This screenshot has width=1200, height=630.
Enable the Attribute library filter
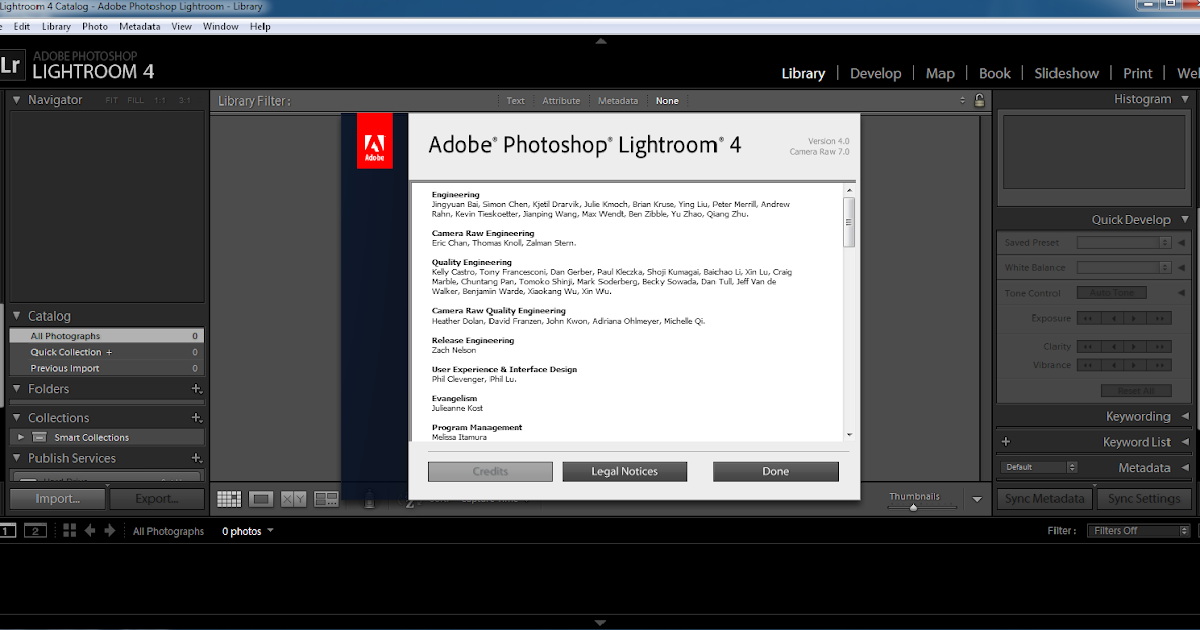pyautogui.click(x=561, y=101)
